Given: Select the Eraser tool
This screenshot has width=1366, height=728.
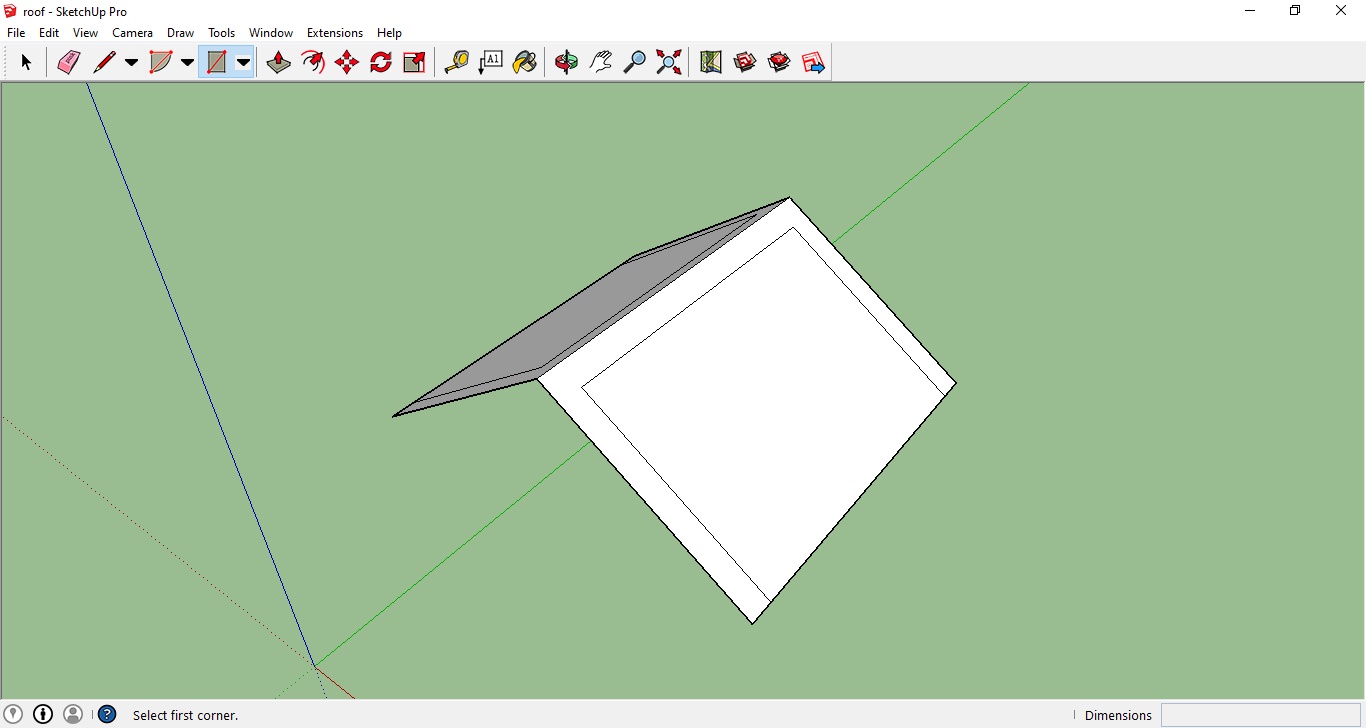Looking at the screenshot, I should coord(68,61).
